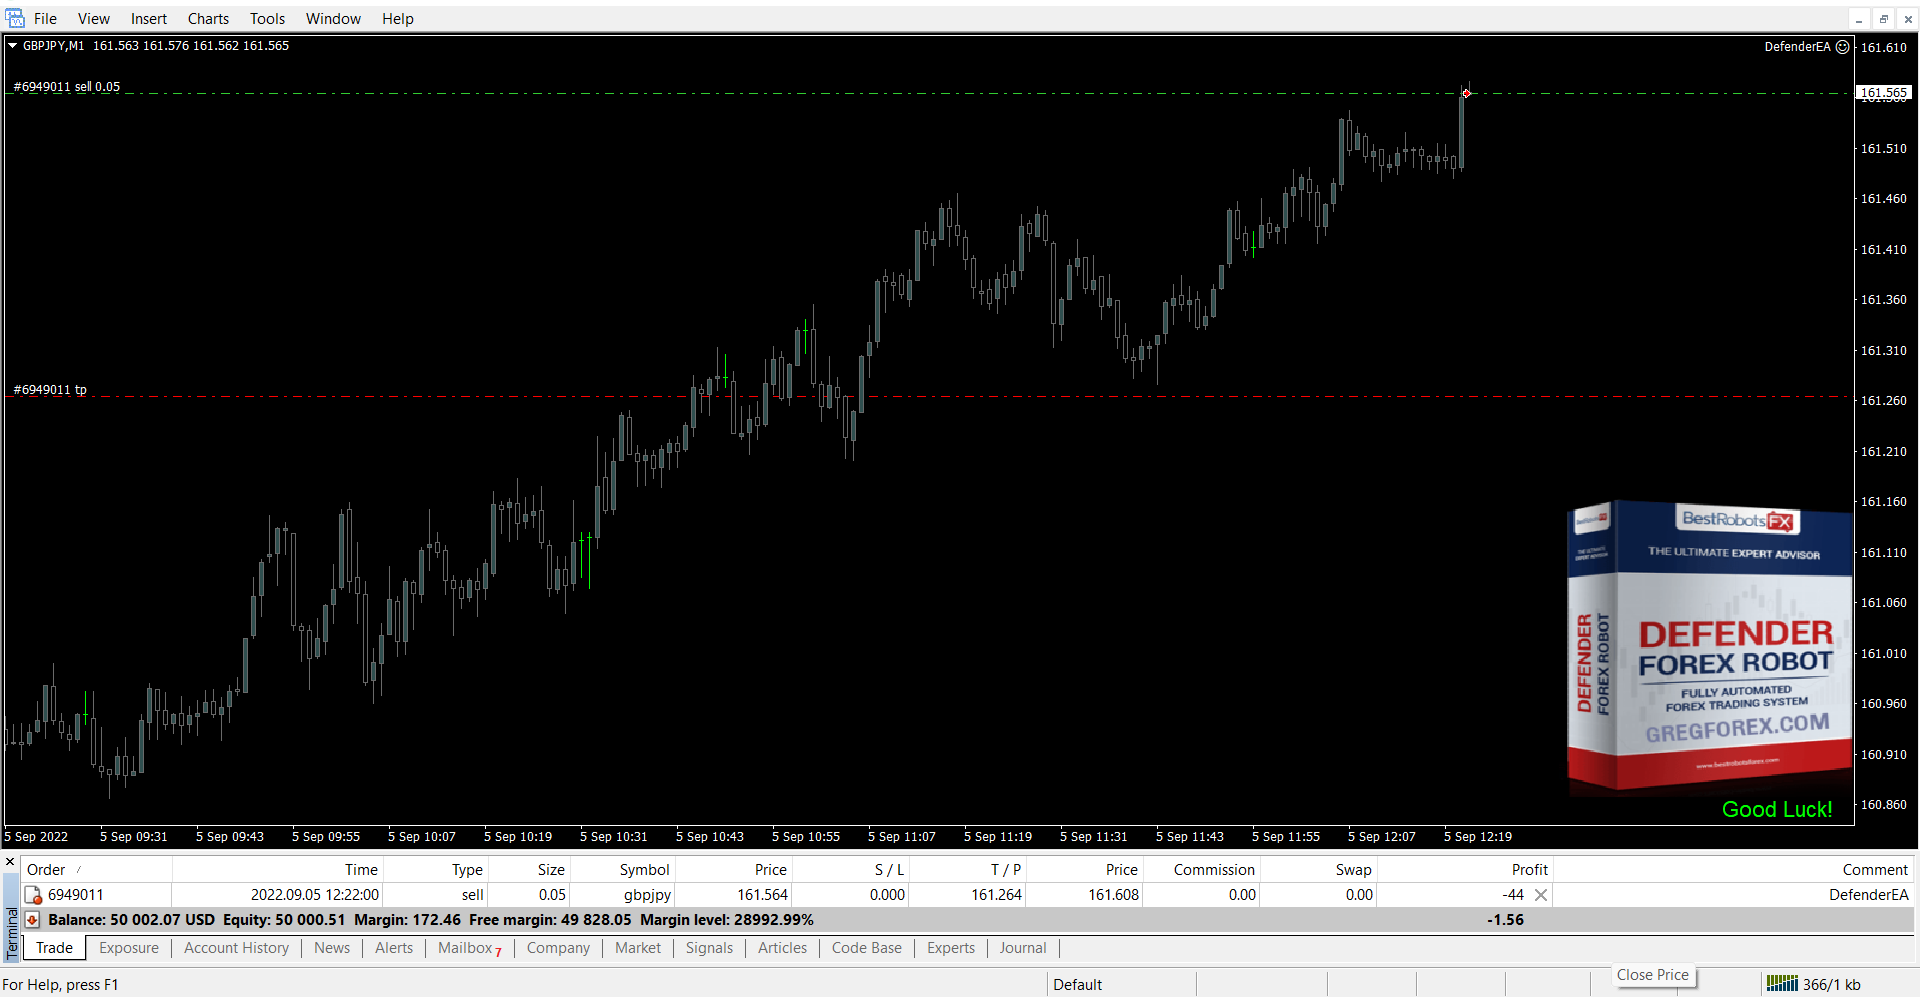This screenshot has width=1920, height=997.
Task: Sort orders by the Order column
Action: [47, 870]
